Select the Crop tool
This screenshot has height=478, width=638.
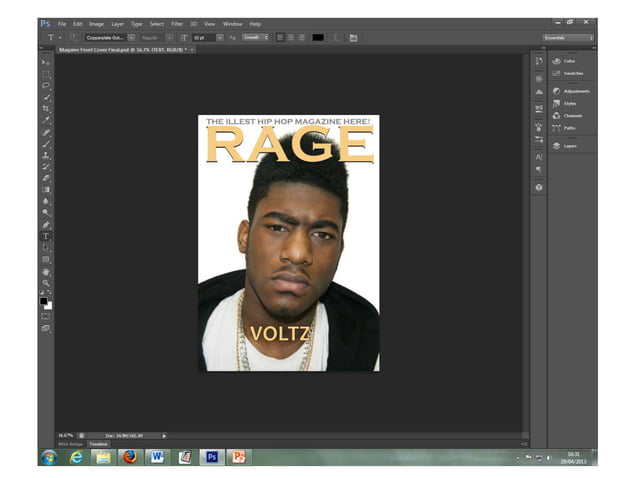pos(46,108)
